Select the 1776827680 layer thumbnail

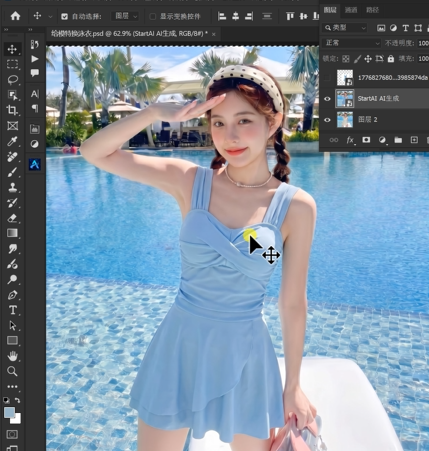[345, 78]
